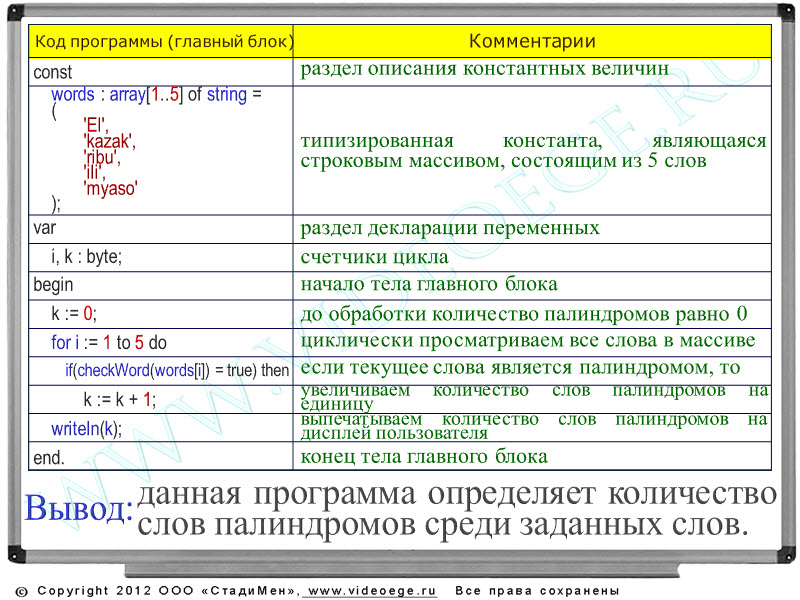Click the 'Copyright 2012 ООО «СтадиМен»' notice
The height and width of the screenshot is (600, 800).
coord(159,591)
